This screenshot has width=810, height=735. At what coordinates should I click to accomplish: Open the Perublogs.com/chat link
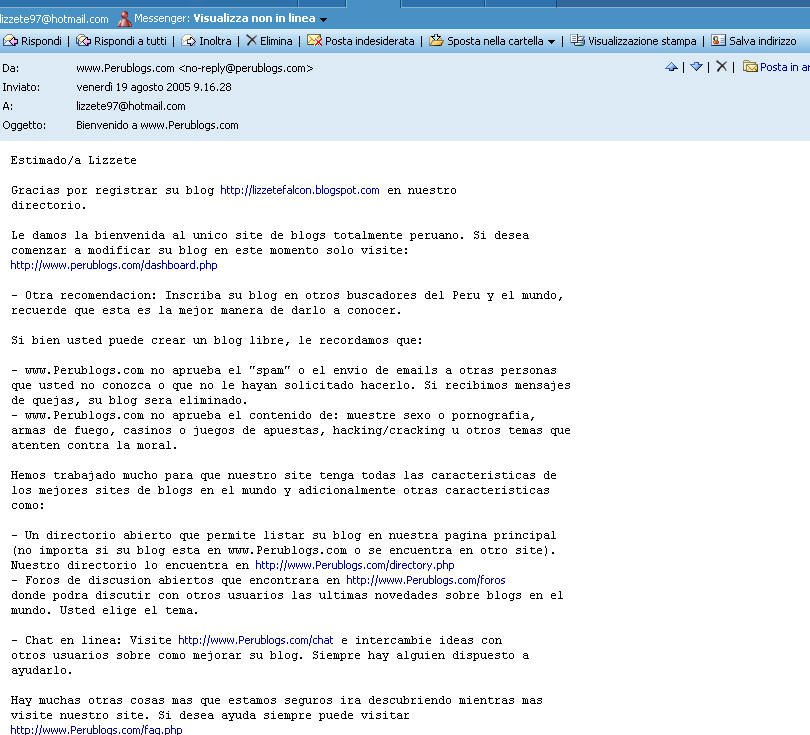pyautogui.click(x=256, y=640)
